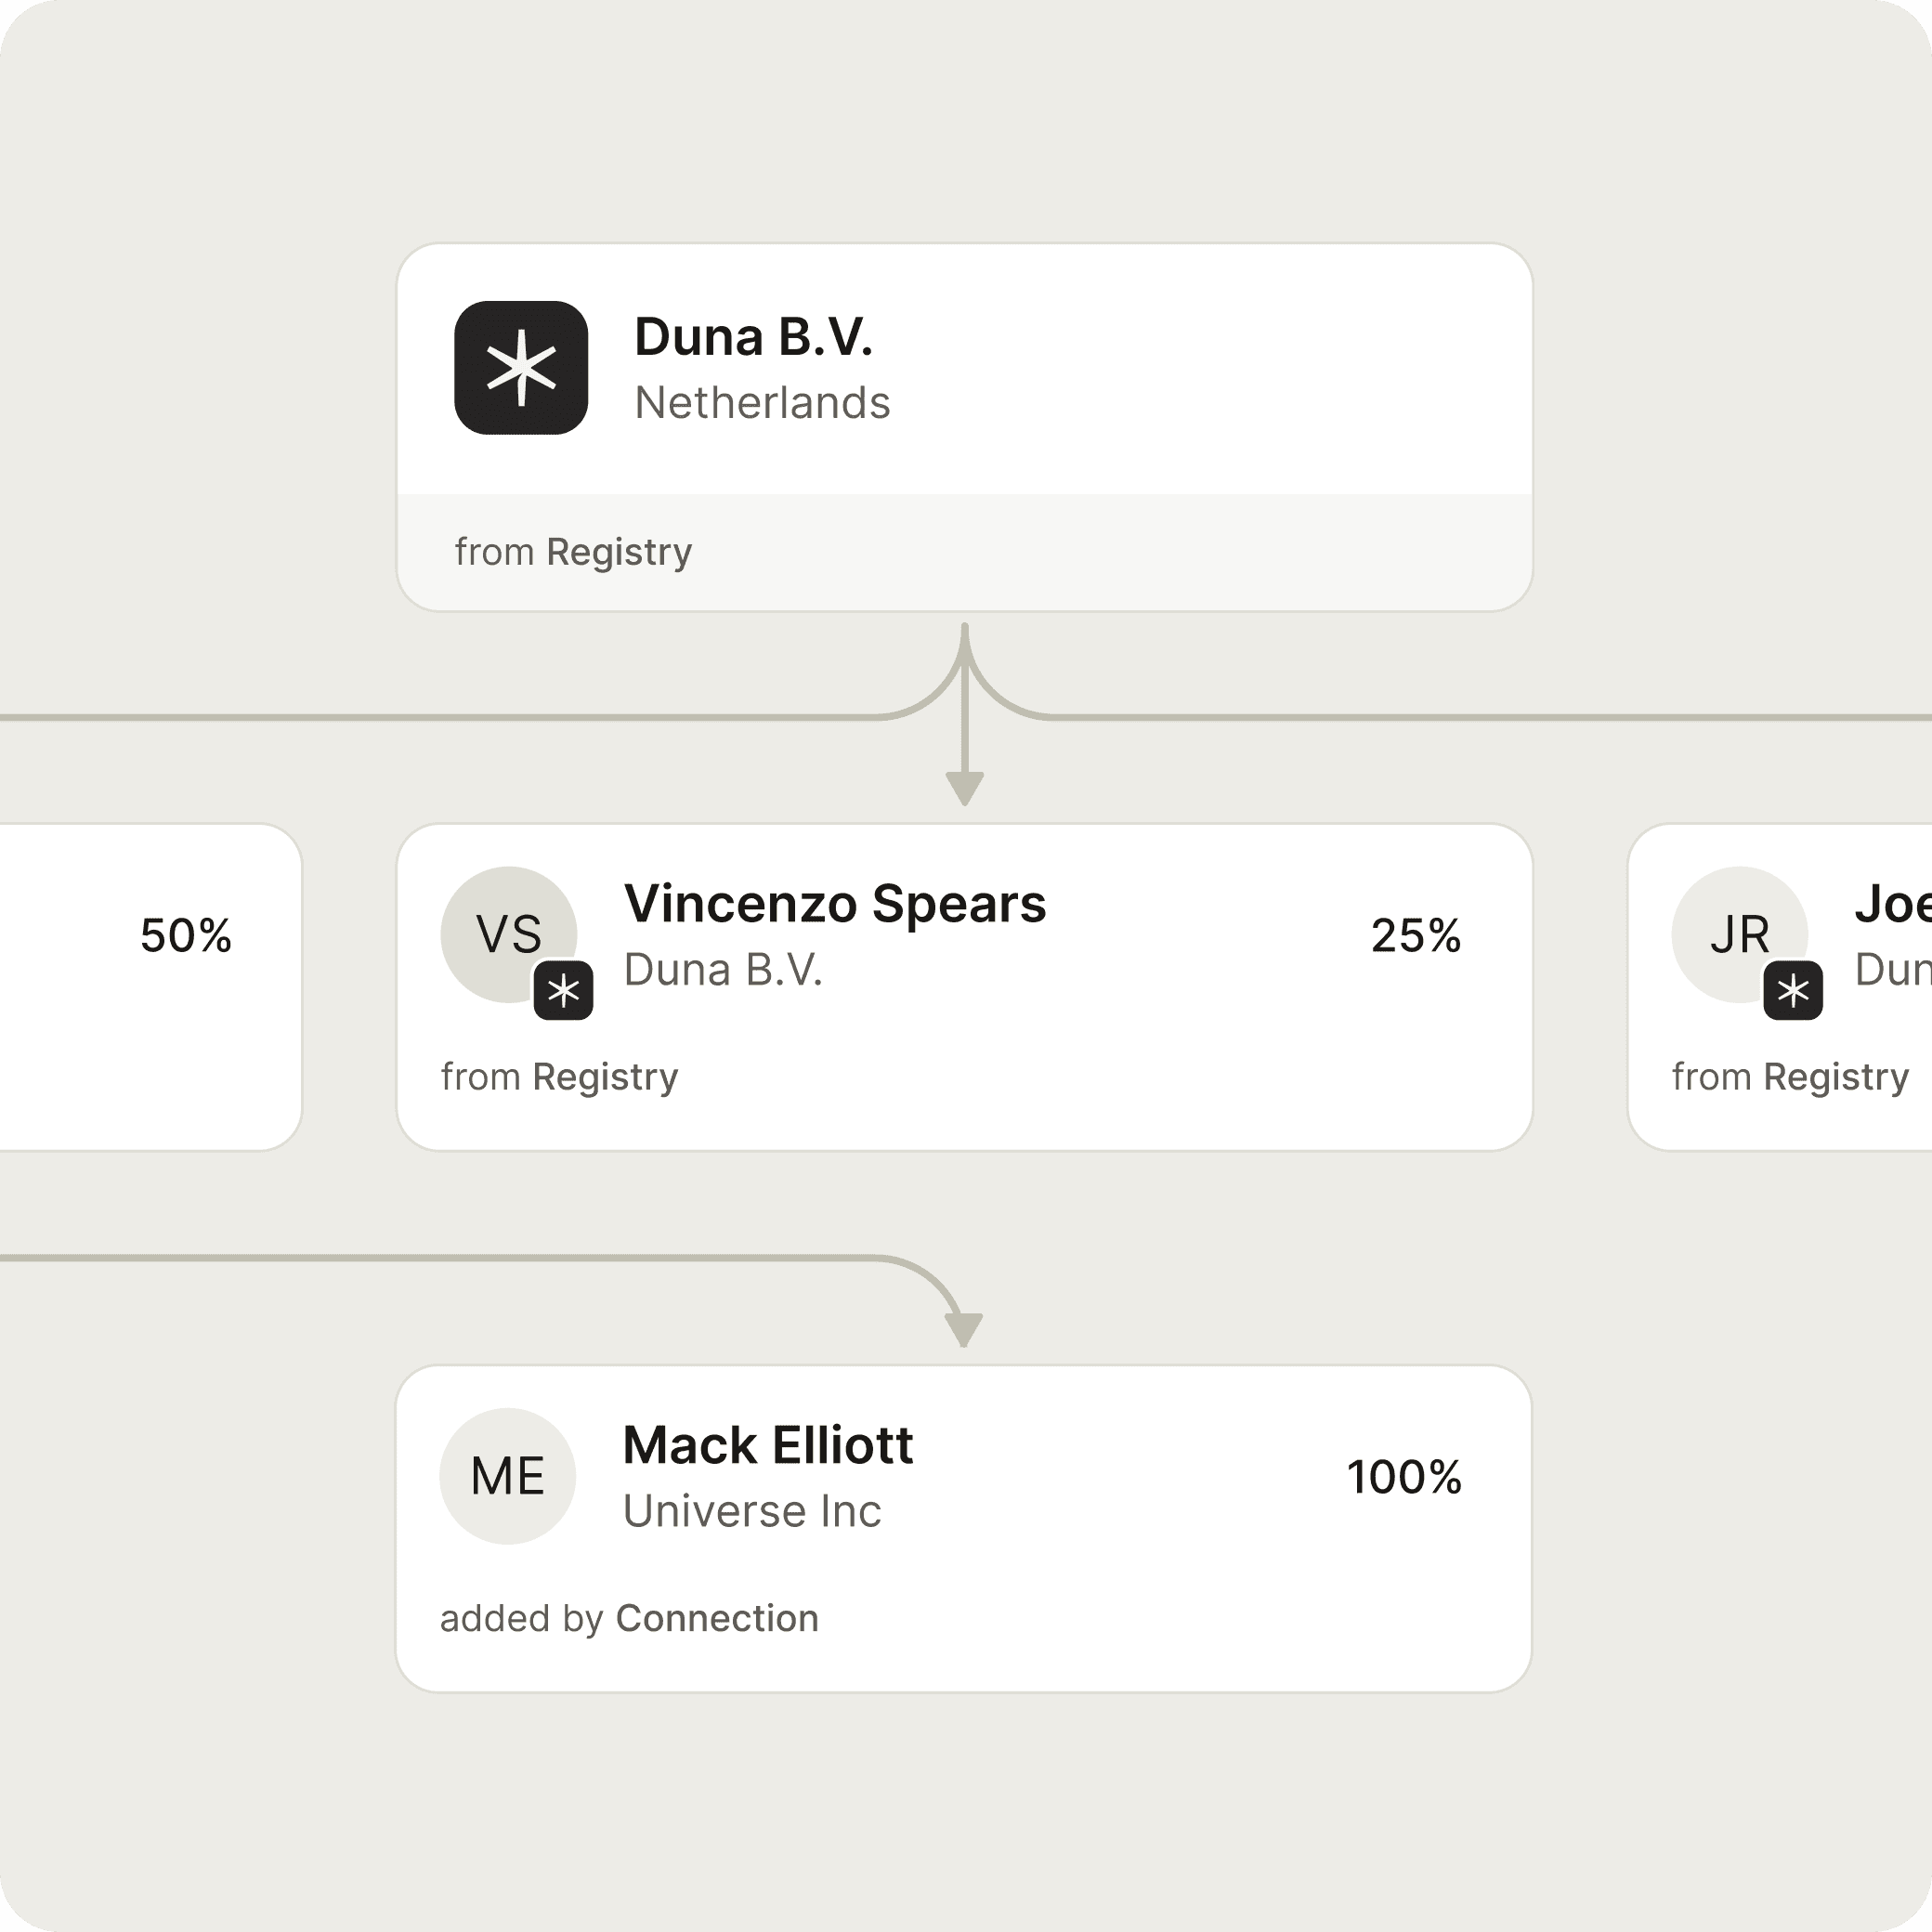The height and width of the screenshot is (1932, 1932).
Task: Click 'added by Connection' label
Action: click(629, 1618)
